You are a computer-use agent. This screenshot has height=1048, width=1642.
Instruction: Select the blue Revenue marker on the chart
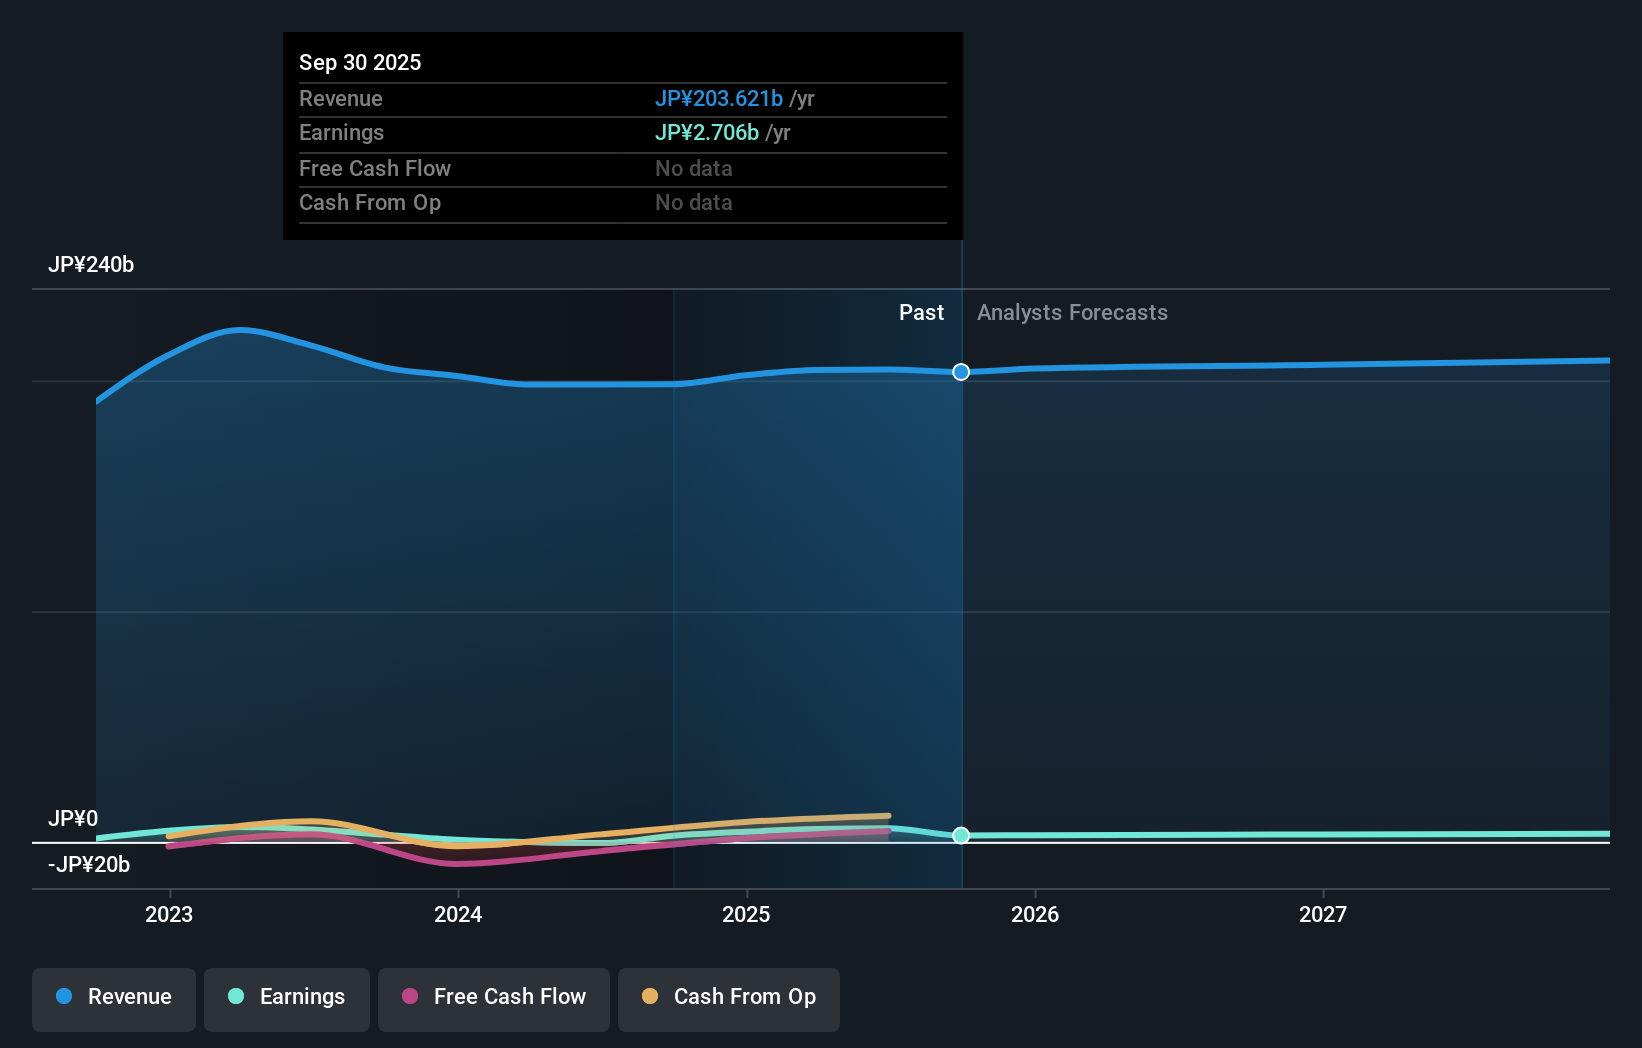click(961, 371)
